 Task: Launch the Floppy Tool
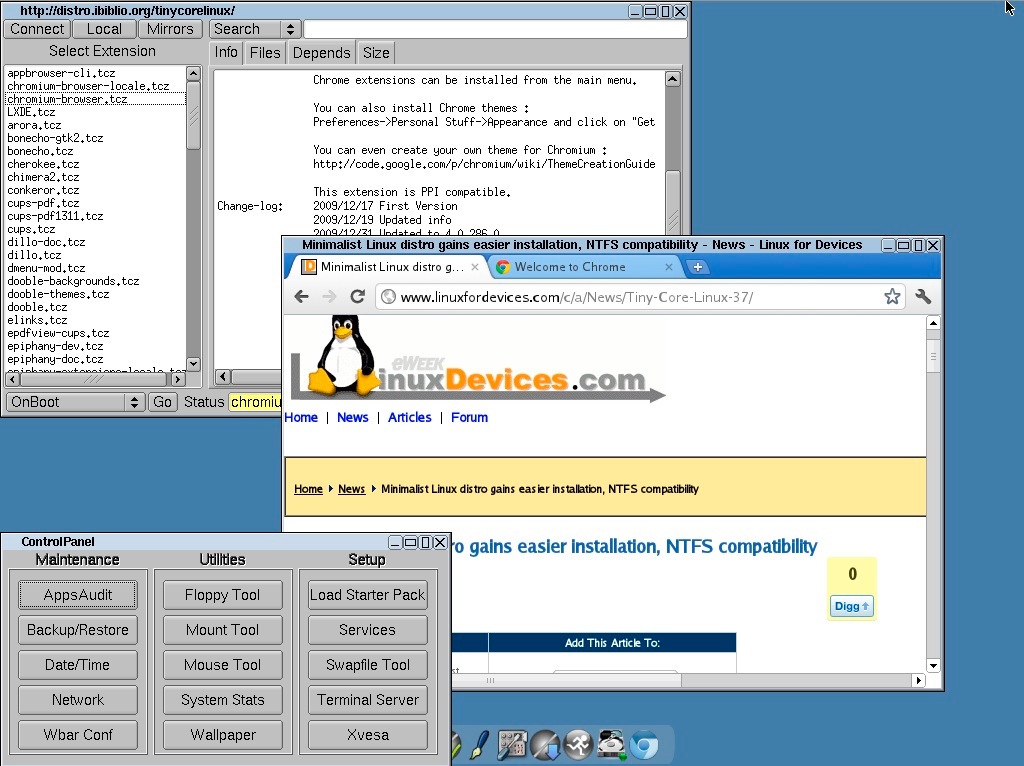(x=223, y=595)
